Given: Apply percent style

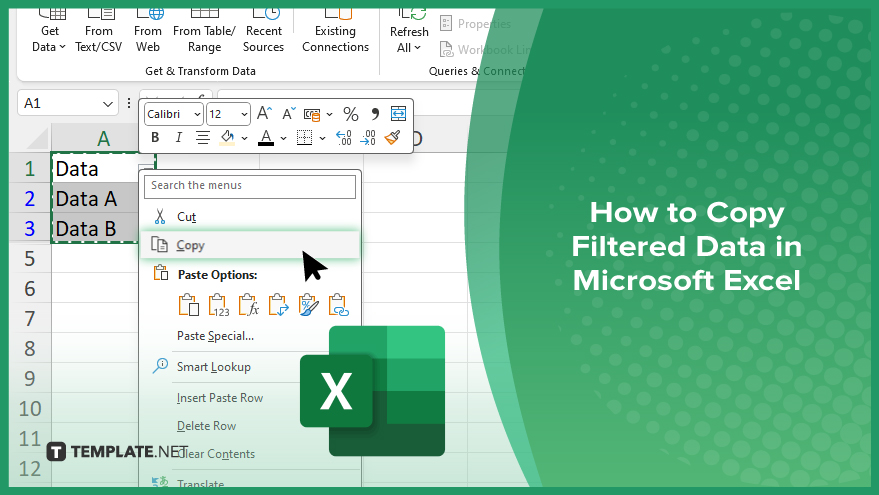Looking at the screenshot, I should (x=351, y=114).
